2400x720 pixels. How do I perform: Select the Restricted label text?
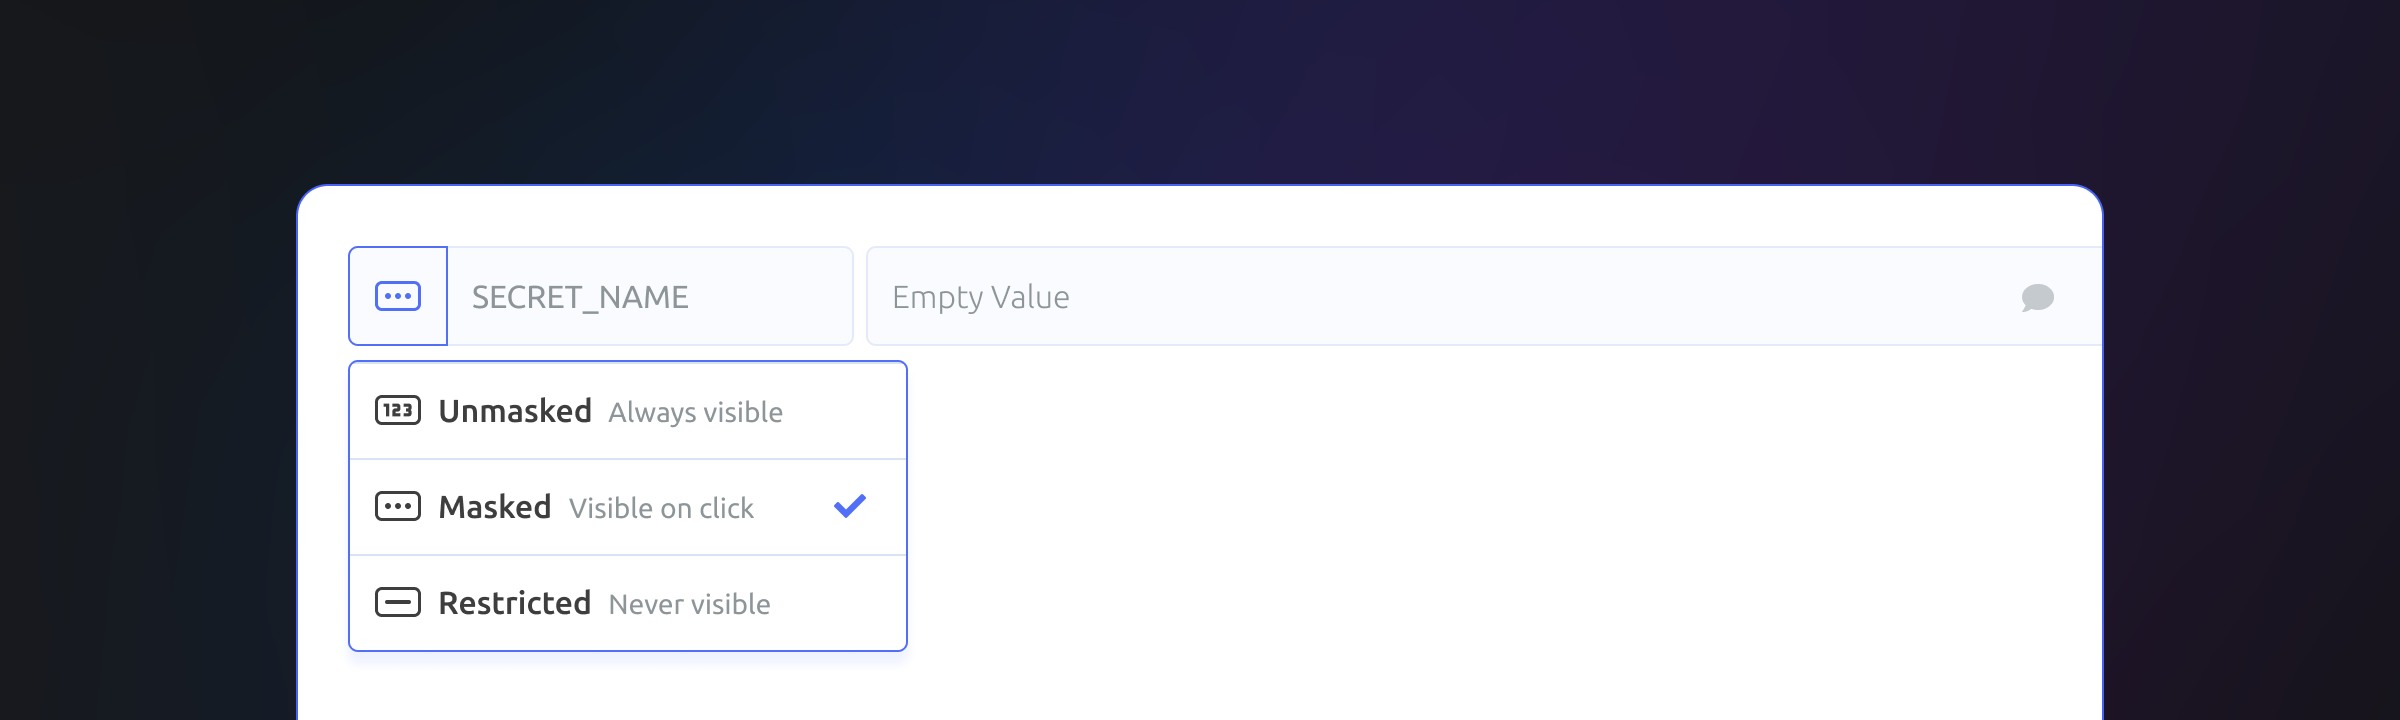[515, 603]
